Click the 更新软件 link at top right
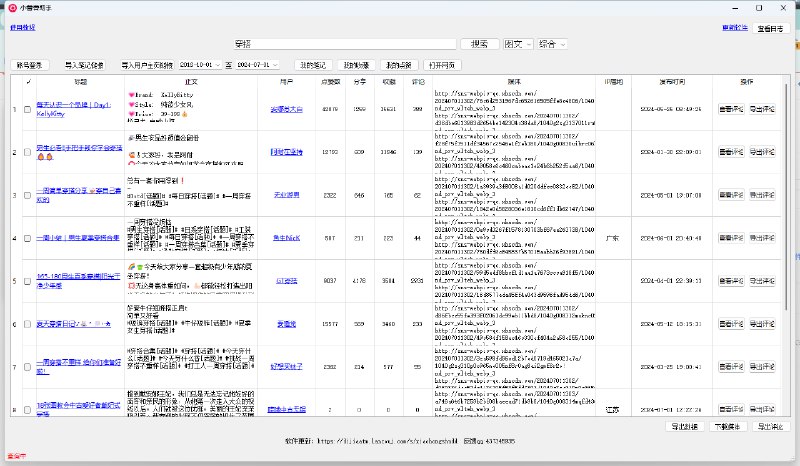 (x=735, y=28)
